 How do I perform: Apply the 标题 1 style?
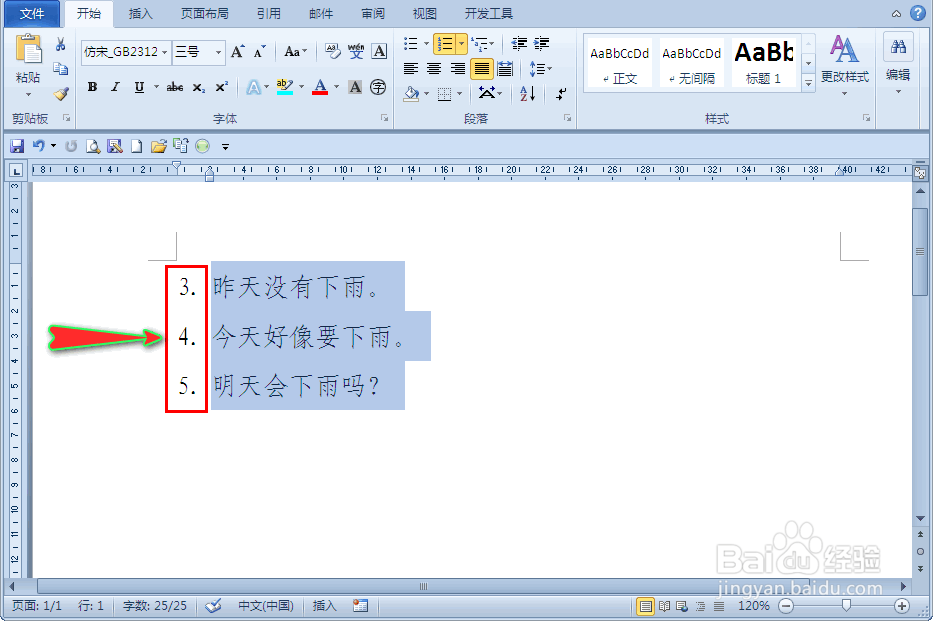coord(764,62)
